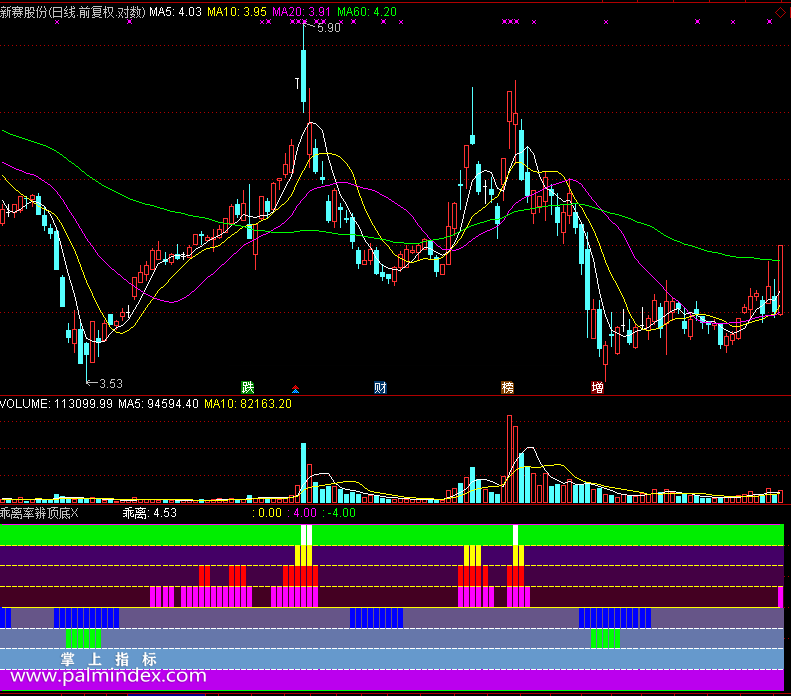Click the yellow MA10: 3.95 label
This screenshot has height=696, width=791.
237,12
